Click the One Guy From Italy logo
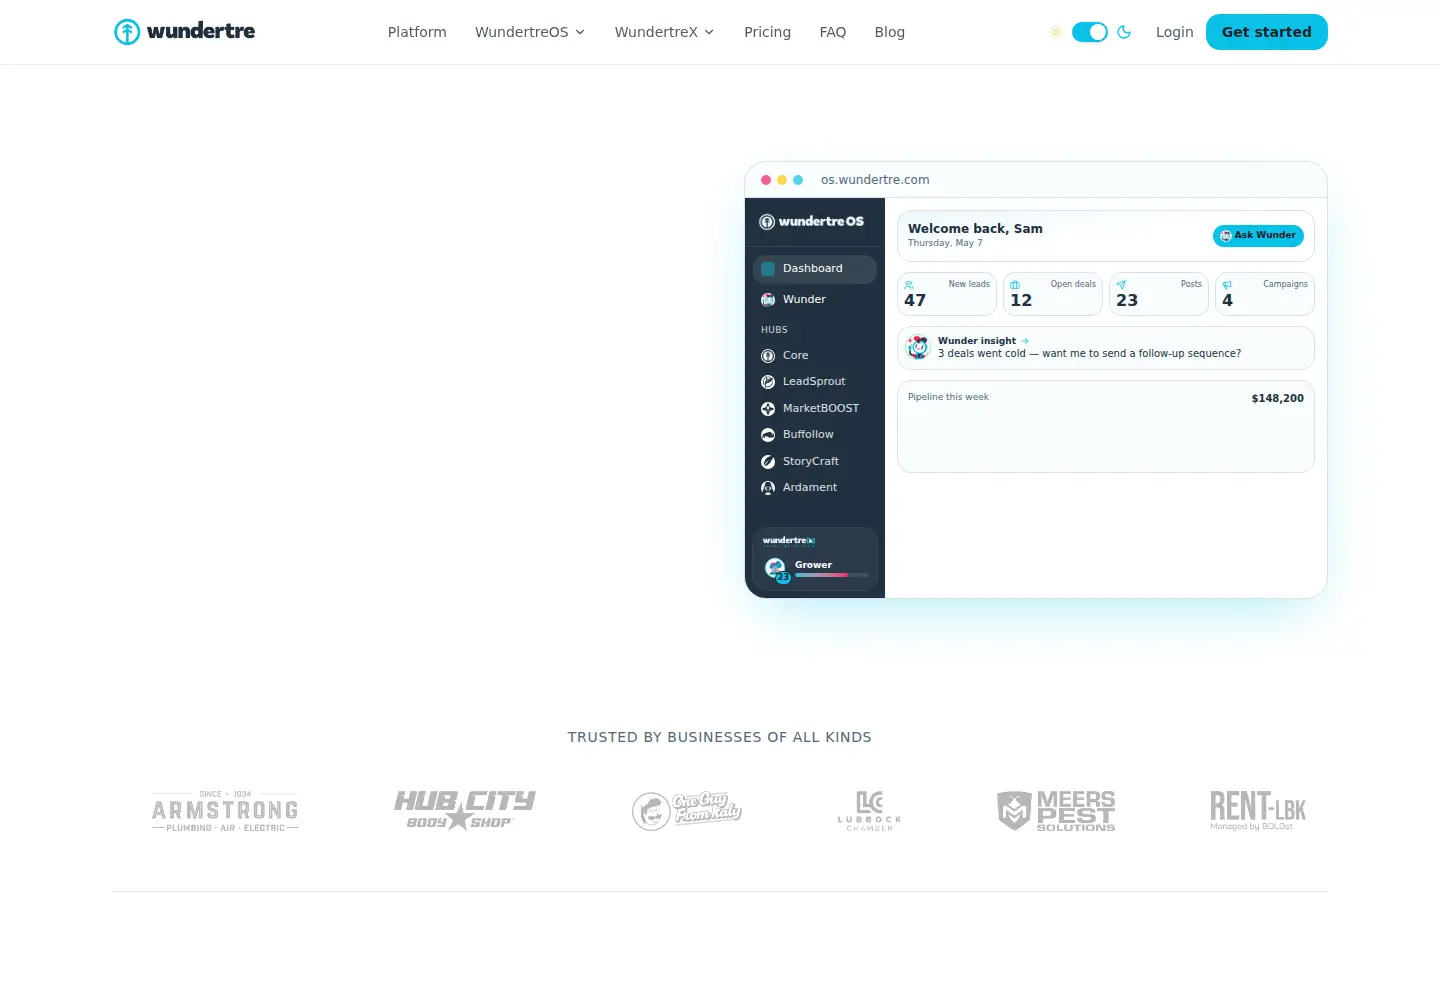This screenshot has width=1440, height=1000. tap(688, 811)
